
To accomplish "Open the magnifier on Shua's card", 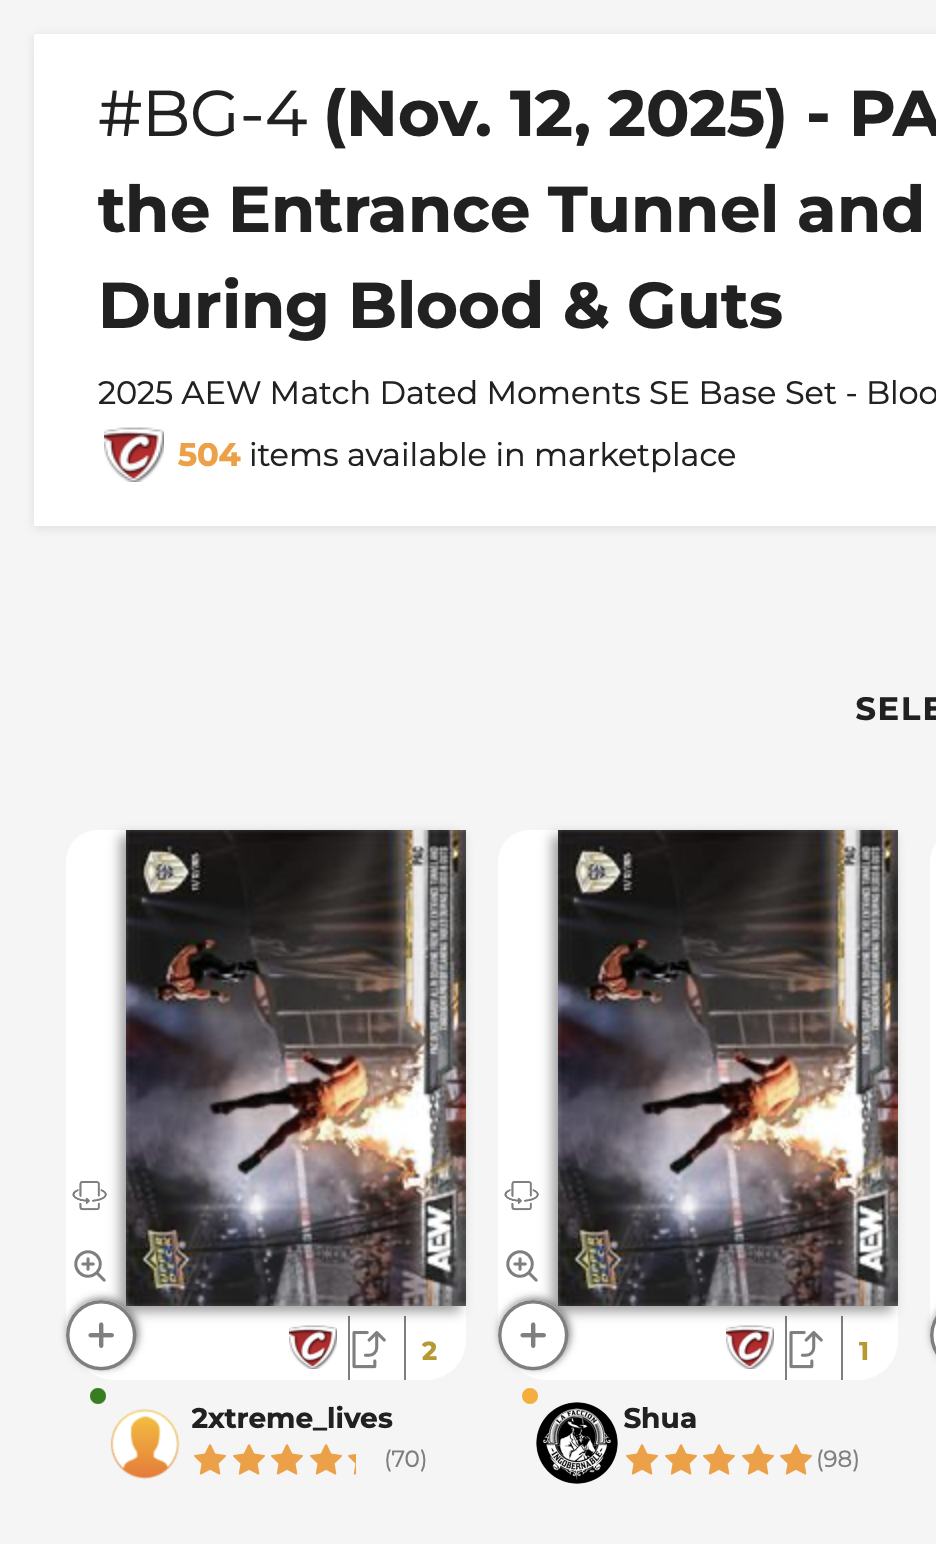I will pos(522,1266).
